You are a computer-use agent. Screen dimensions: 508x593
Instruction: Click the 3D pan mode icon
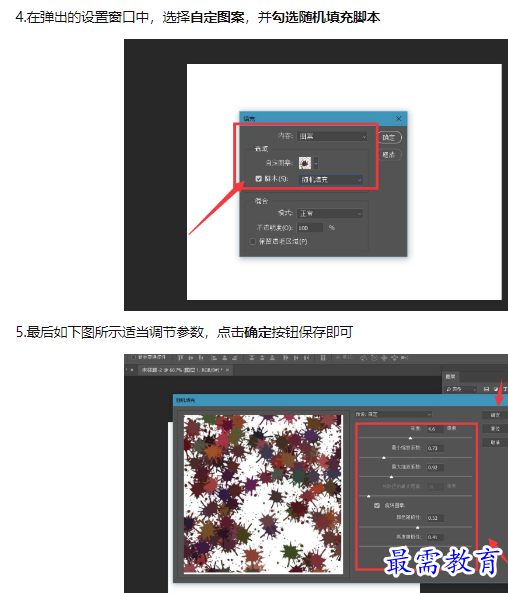[x=384, y=357]
